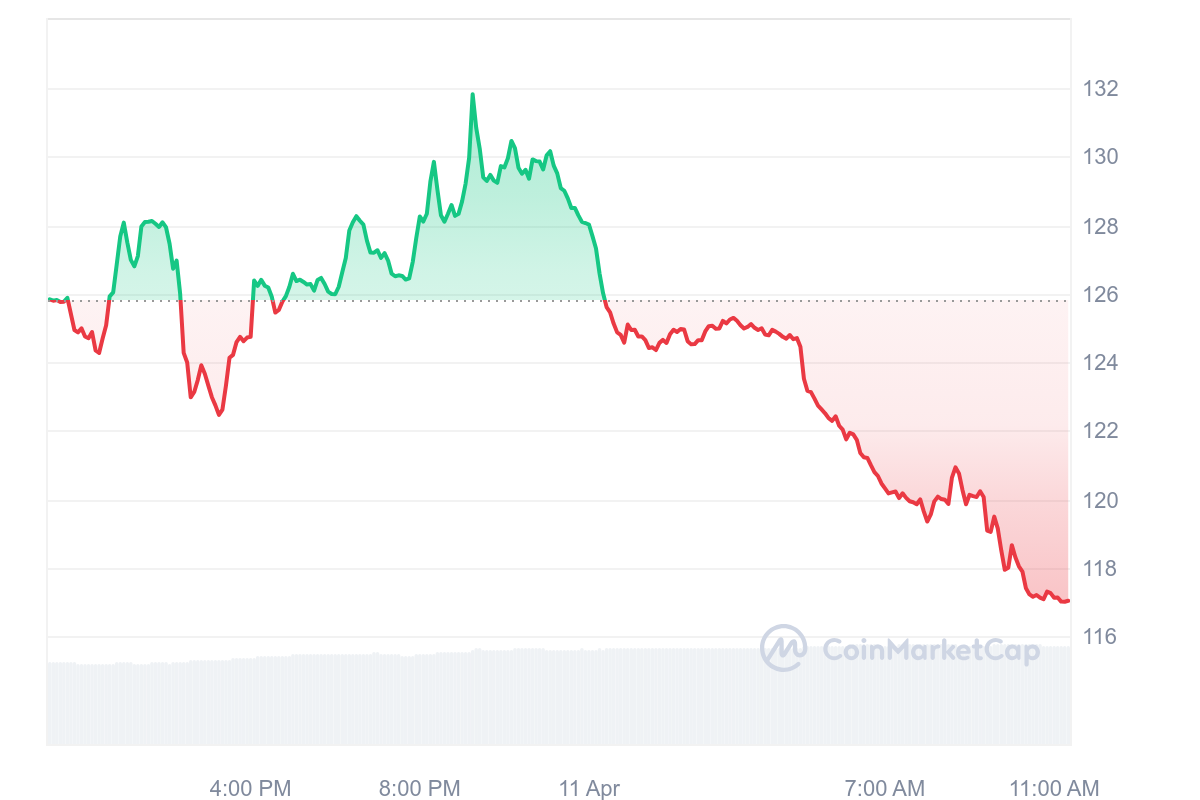The height and width of the screenshot is (800, 1200).
Task: Click the 126 price axis label
Action: [1100, 295]
